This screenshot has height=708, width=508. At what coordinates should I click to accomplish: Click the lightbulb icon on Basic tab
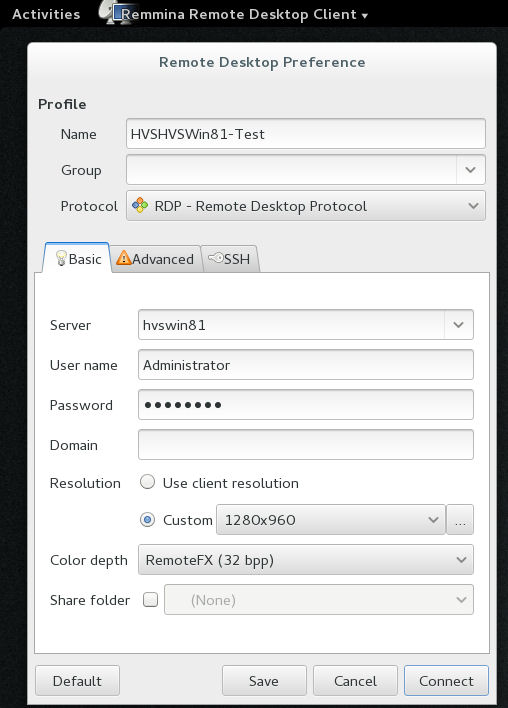coord(61,259)
